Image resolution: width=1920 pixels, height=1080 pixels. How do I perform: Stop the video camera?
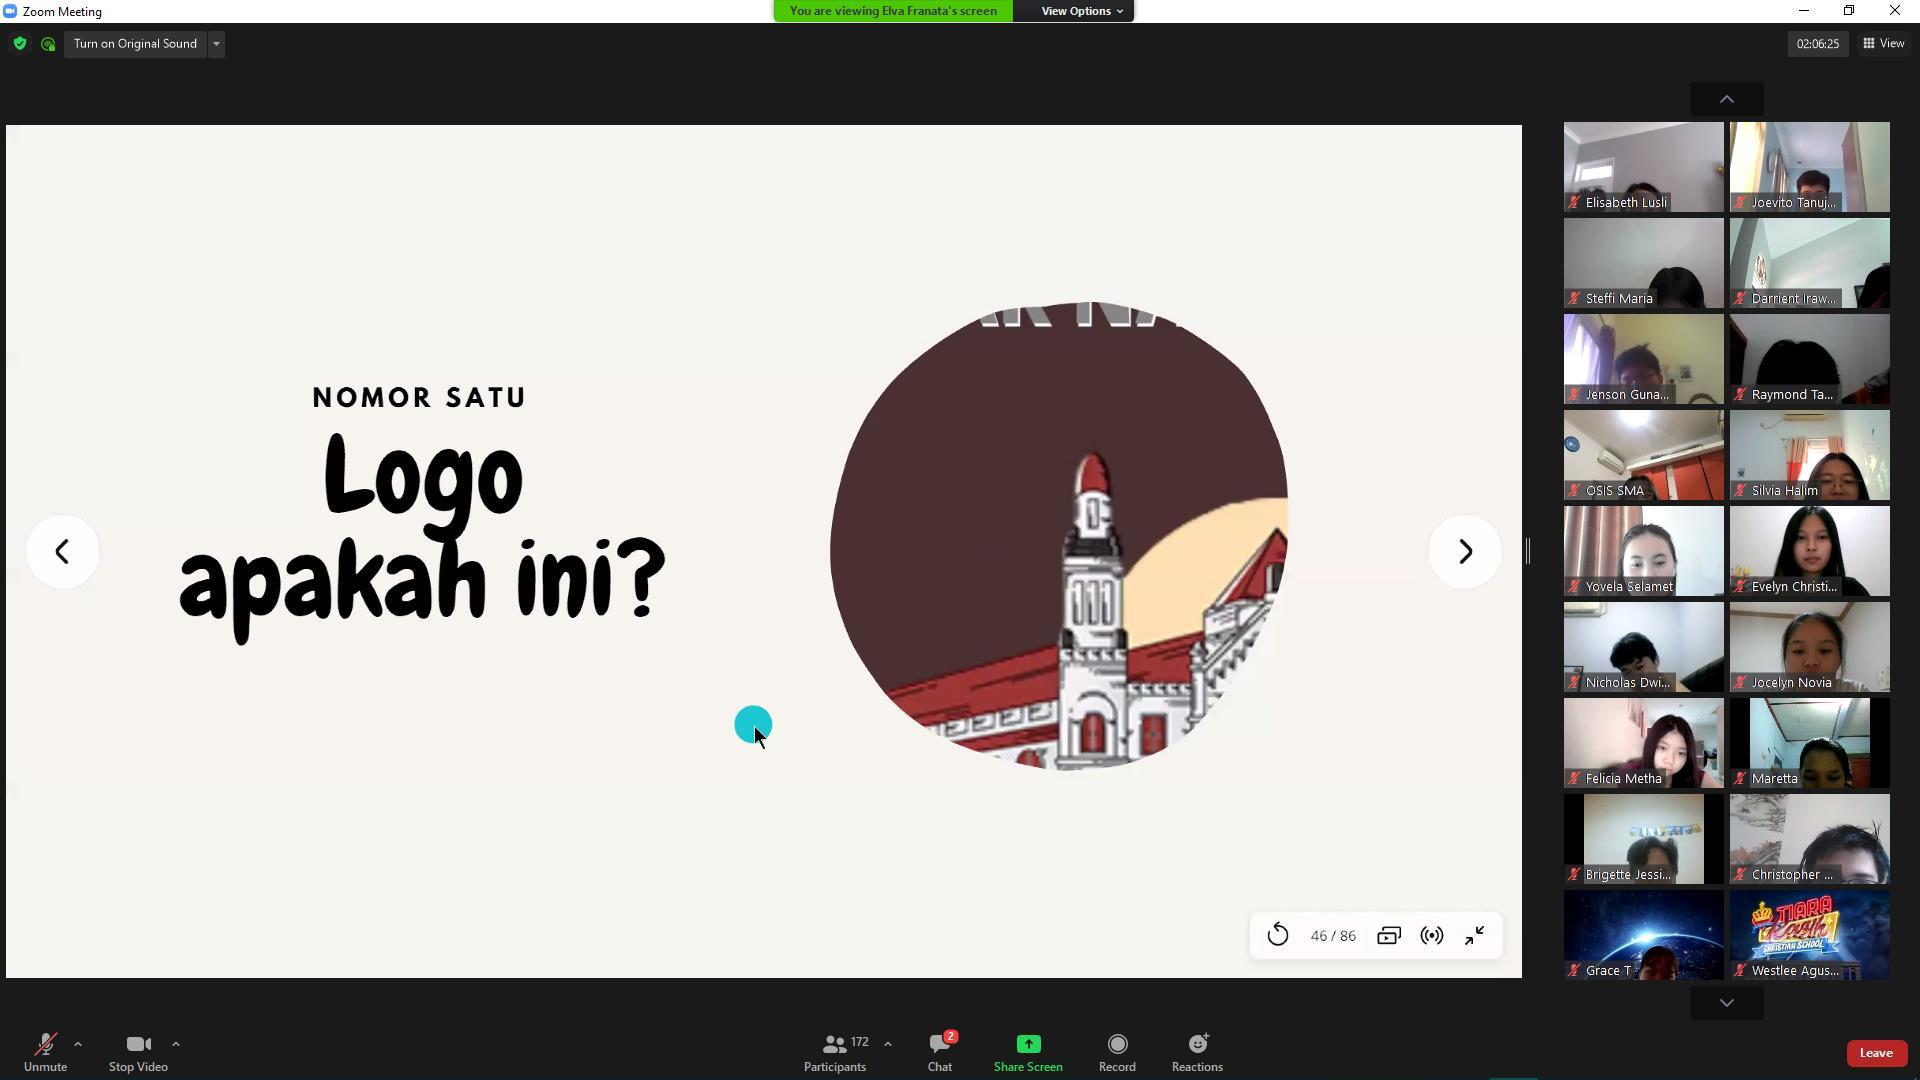coord(138,1052)
